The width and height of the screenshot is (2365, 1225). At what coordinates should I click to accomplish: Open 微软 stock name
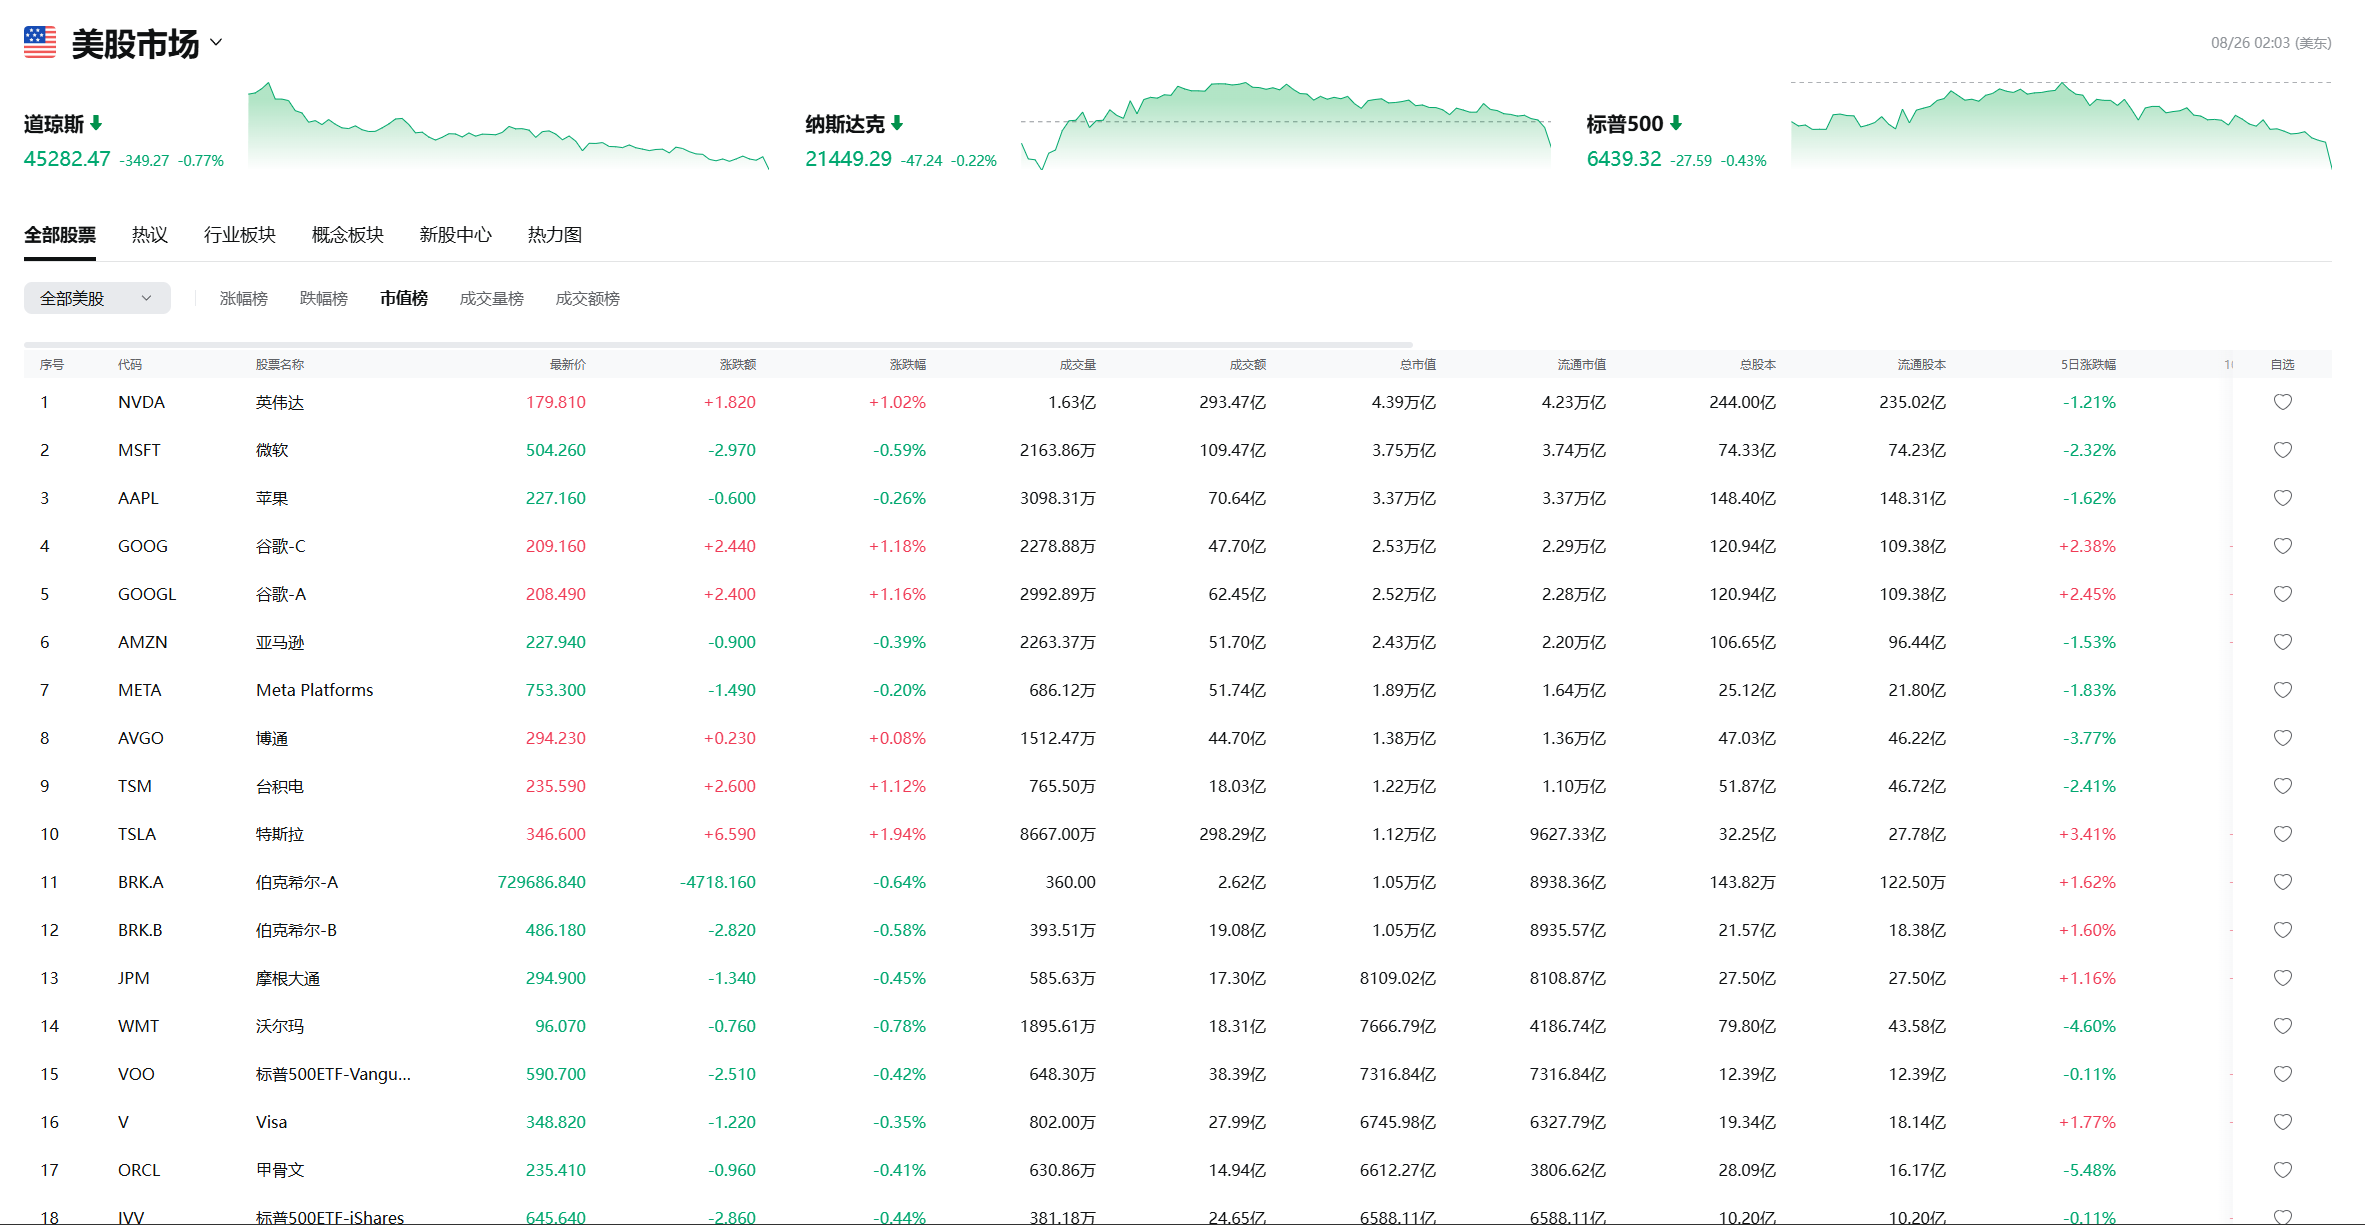[272, 450]
